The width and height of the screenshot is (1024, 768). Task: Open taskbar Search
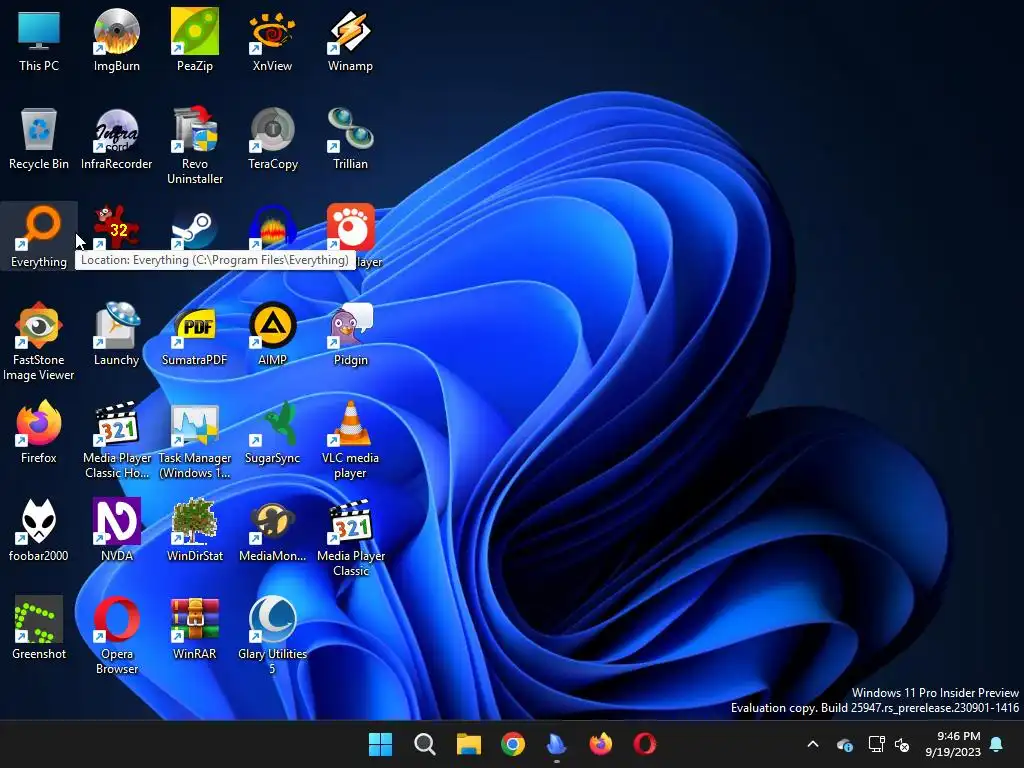(424, 744)
